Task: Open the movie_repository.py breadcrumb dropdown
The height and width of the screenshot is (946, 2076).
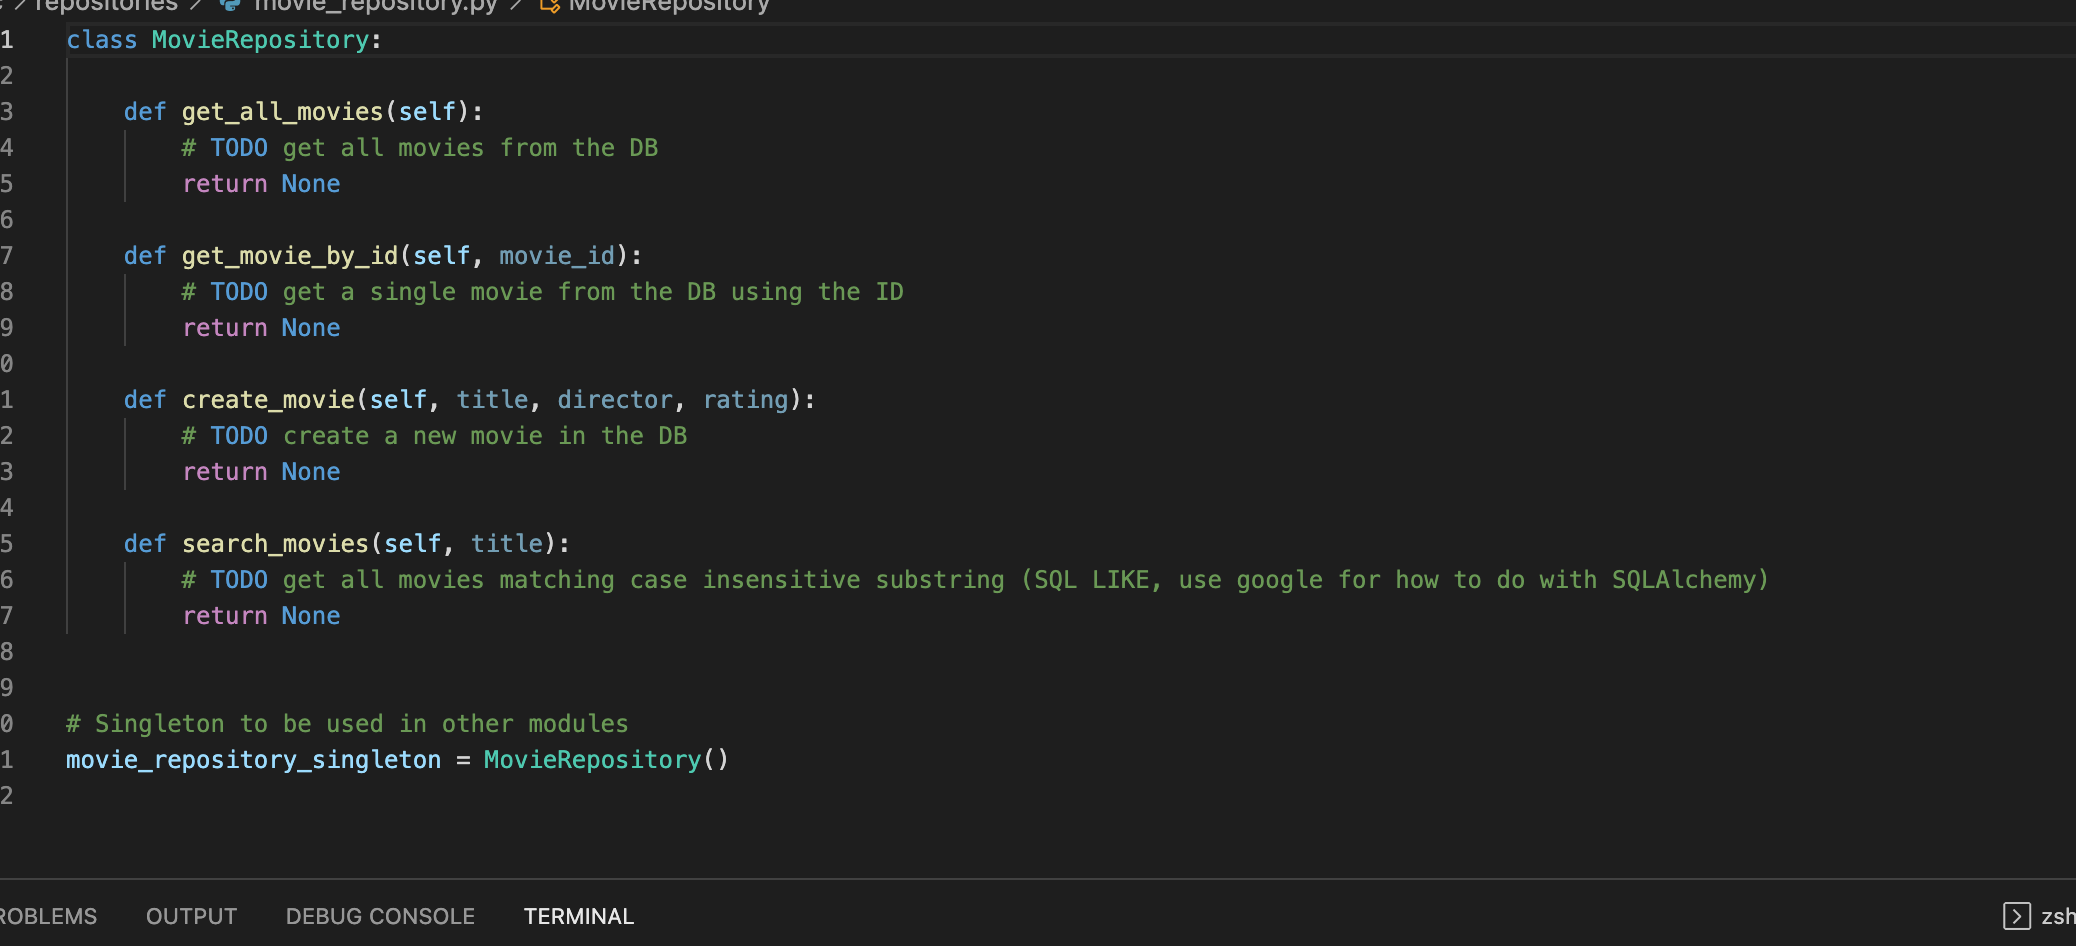Action: click(x=374, y=6)
